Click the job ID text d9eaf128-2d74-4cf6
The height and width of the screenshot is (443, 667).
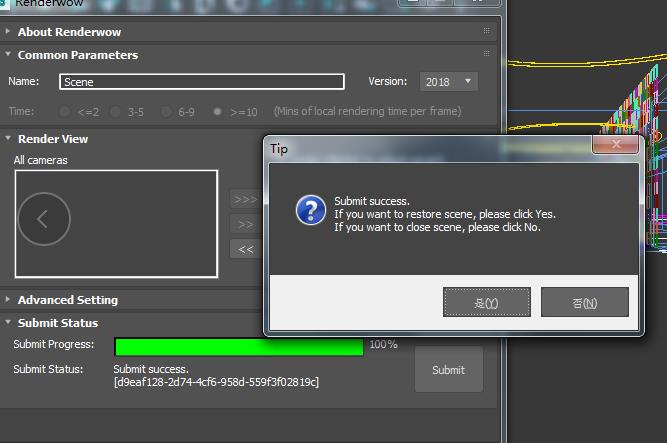click(216, 382)
